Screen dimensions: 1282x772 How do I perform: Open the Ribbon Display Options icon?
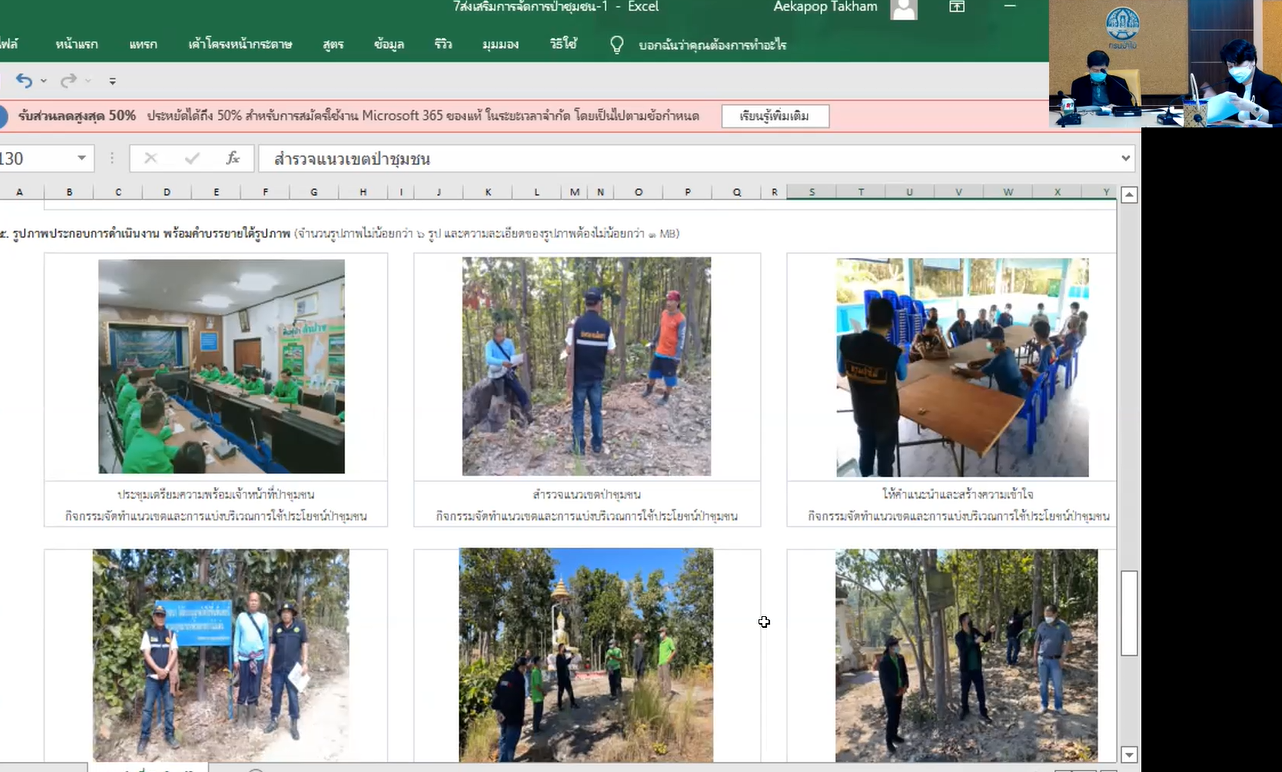(x=957, y=7)
